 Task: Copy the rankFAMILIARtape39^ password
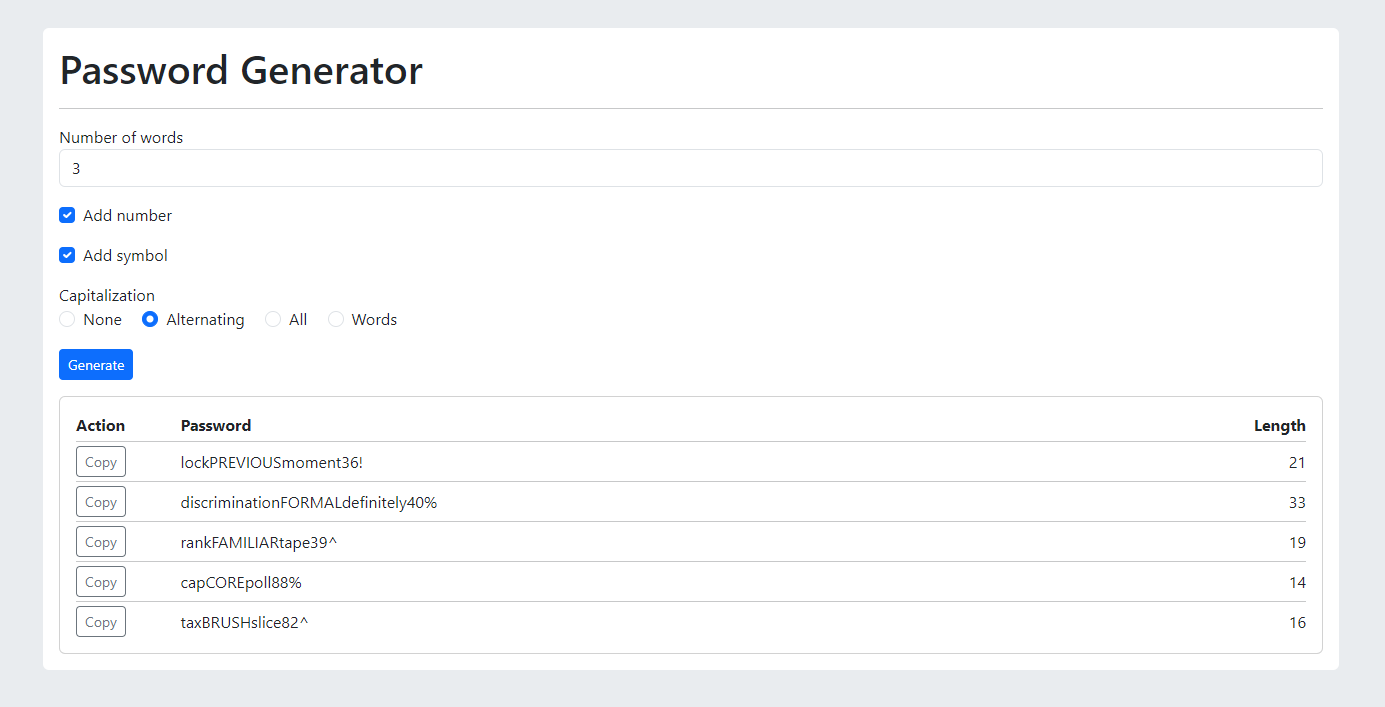pyautogui.click(x=100, y=541)
